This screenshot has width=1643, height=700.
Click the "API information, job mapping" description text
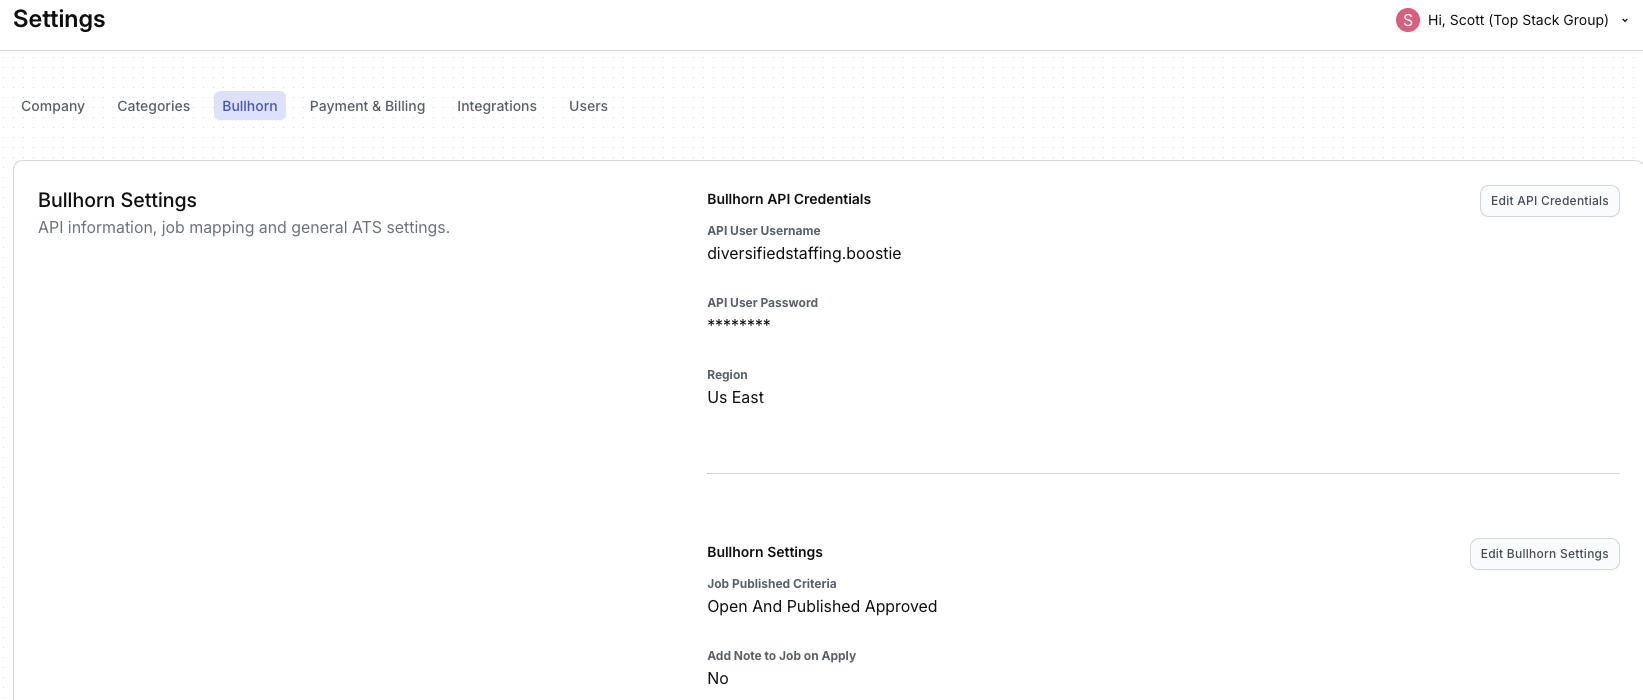(244, 228)
